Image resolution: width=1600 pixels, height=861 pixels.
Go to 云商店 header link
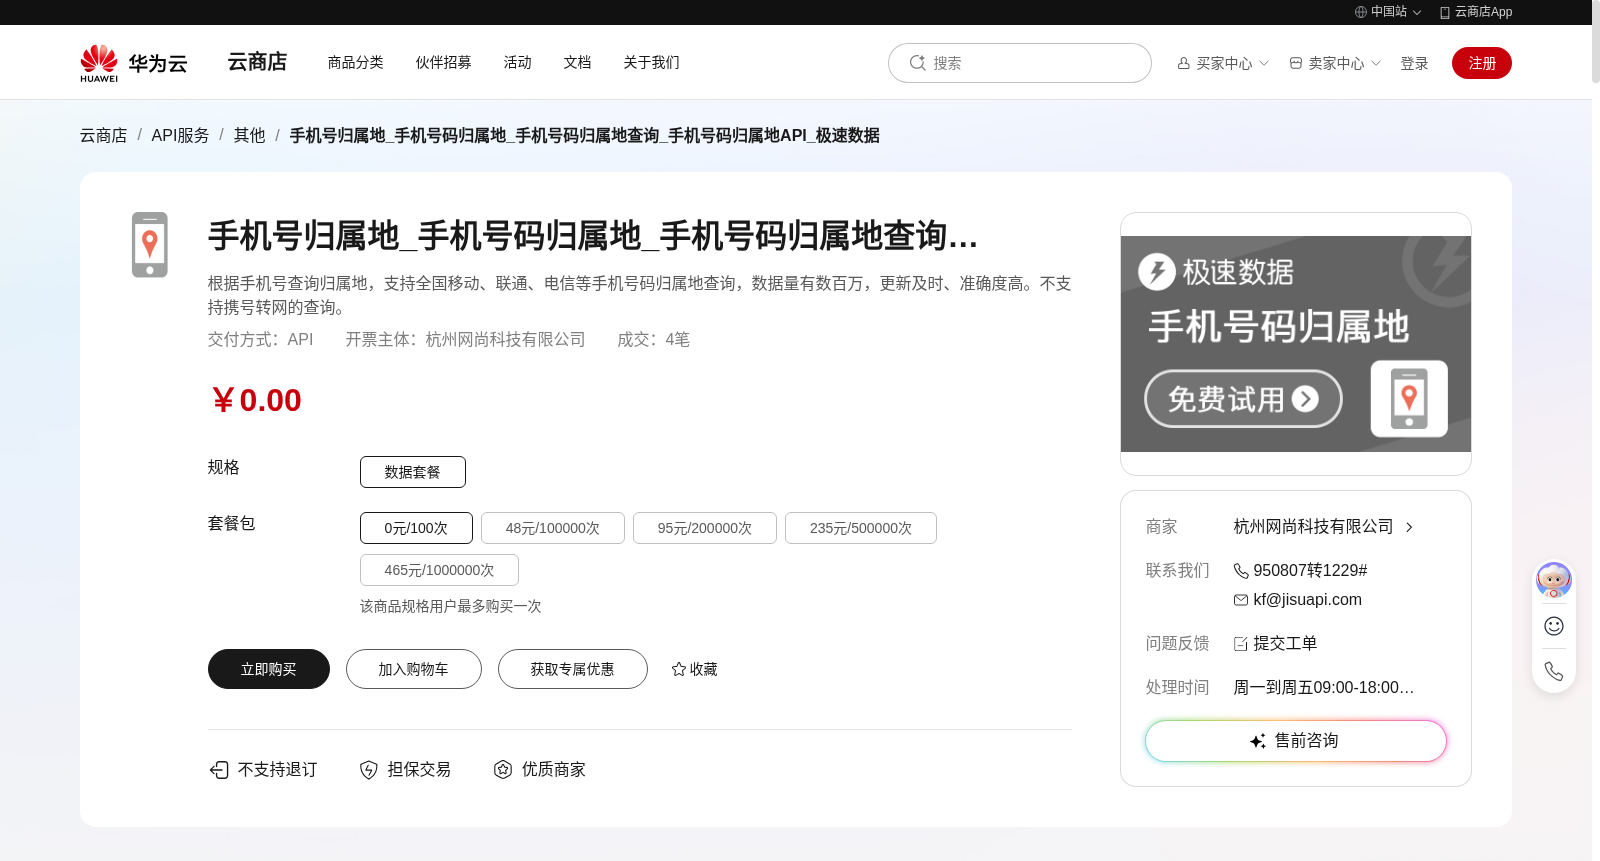257,62
